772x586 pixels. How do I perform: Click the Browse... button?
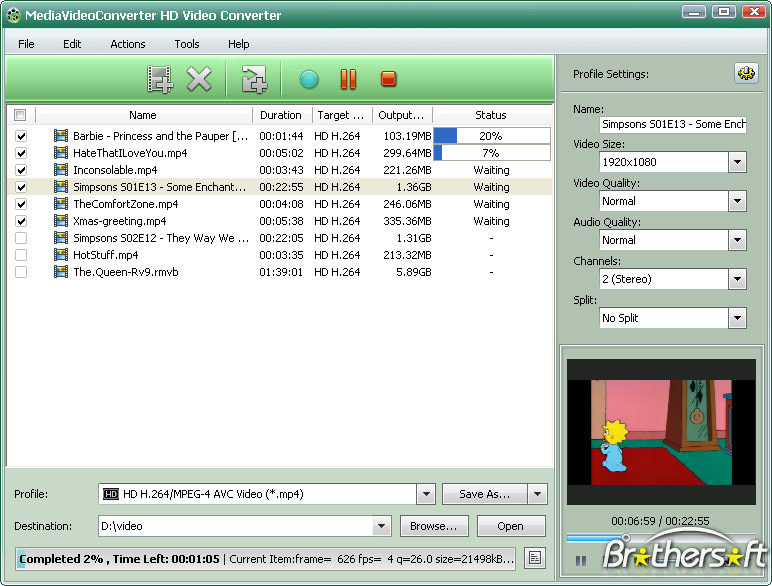coord(435,526)
